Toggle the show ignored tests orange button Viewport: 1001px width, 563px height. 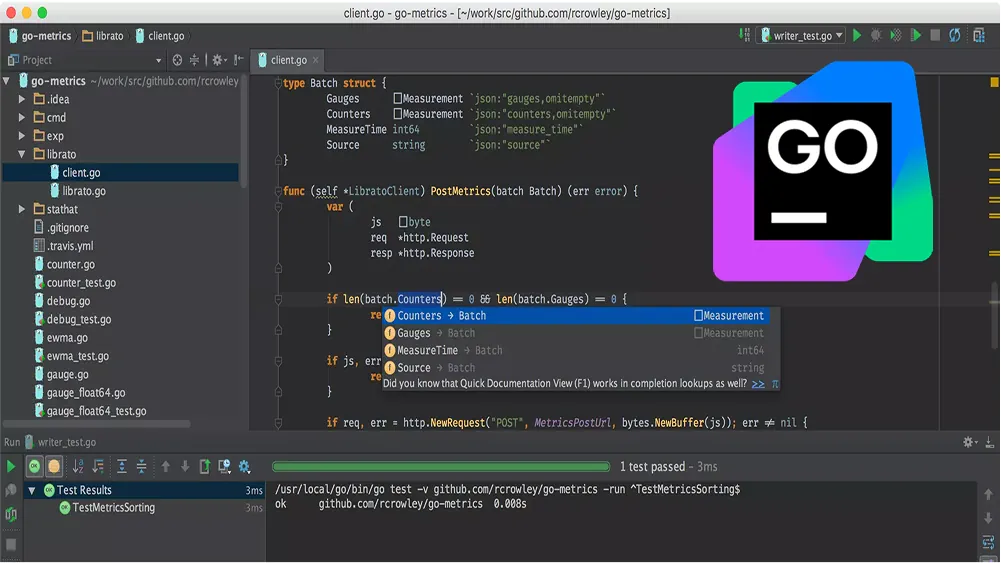click(x=54, y=467)
